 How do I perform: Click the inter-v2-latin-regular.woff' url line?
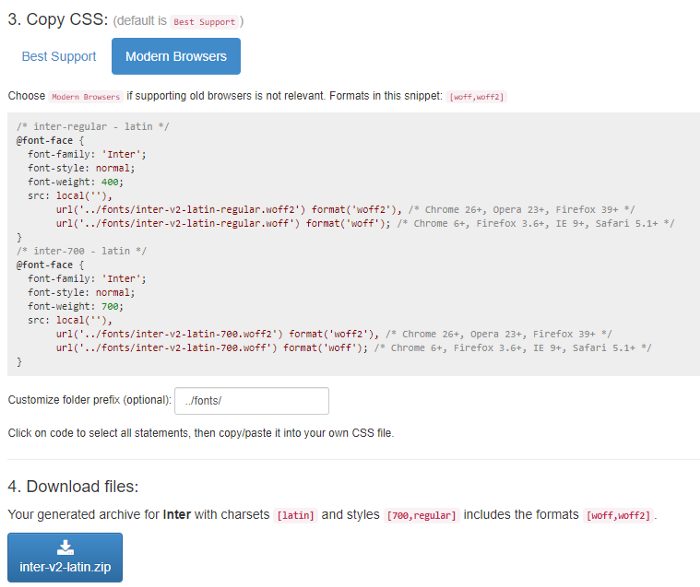coord(365,223)
